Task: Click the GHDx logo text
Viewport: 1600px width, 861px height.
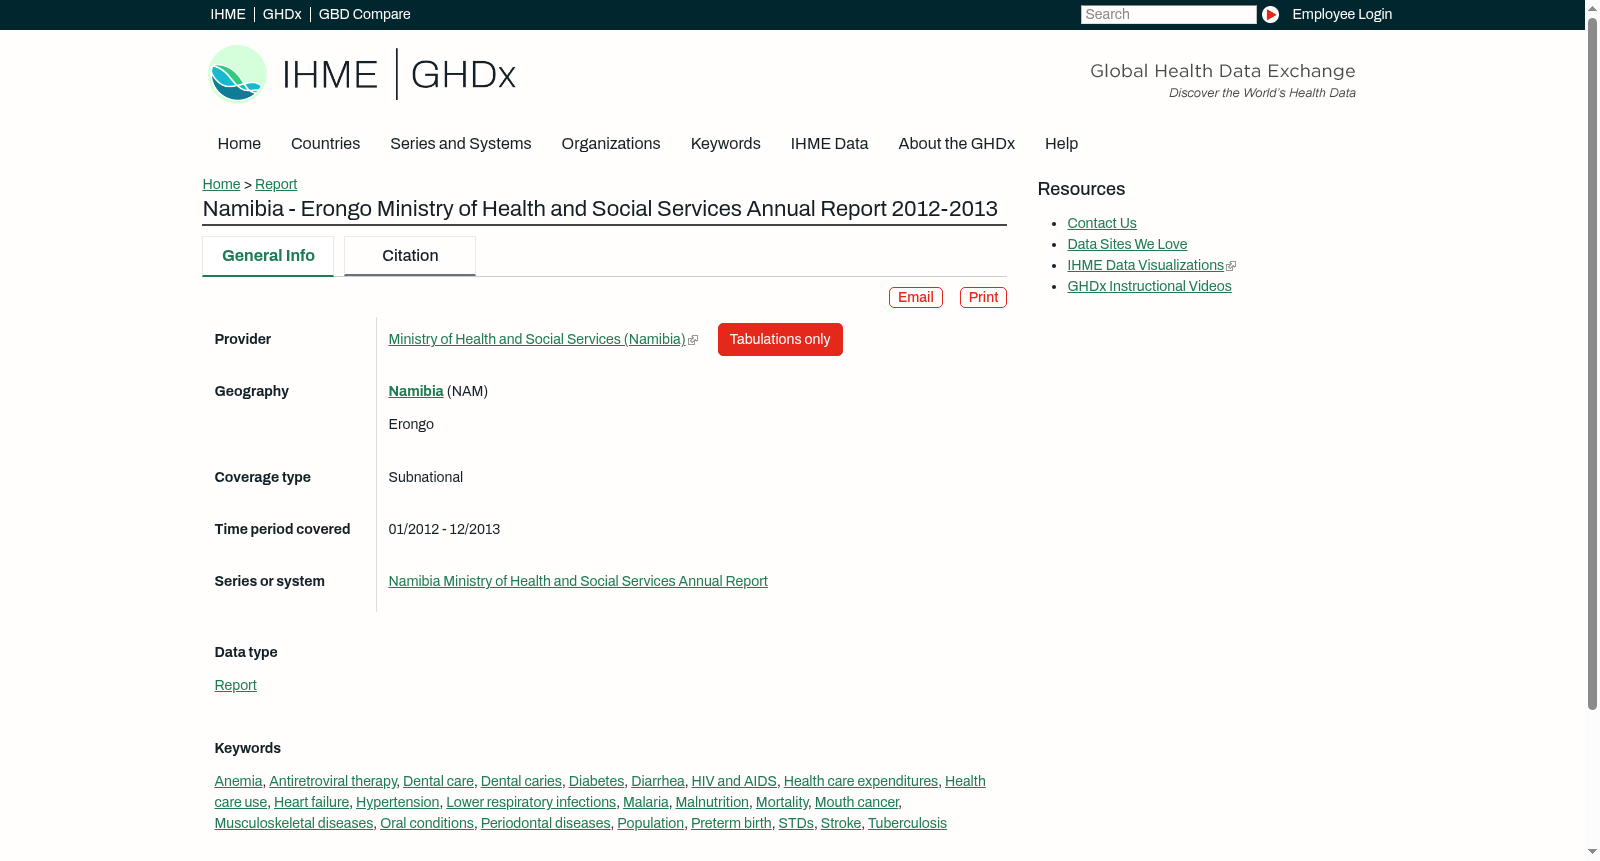Action: (x=463, y=75)
